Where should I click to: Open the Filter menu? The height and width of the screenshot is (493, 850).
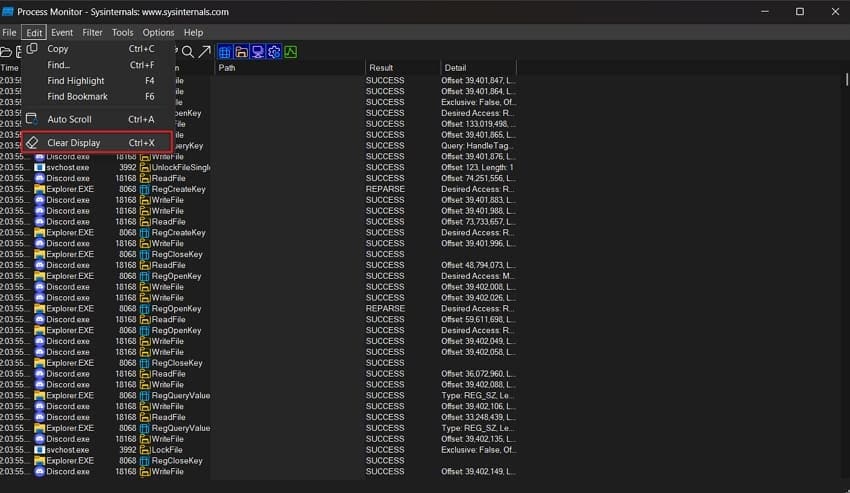coord(92,33)
